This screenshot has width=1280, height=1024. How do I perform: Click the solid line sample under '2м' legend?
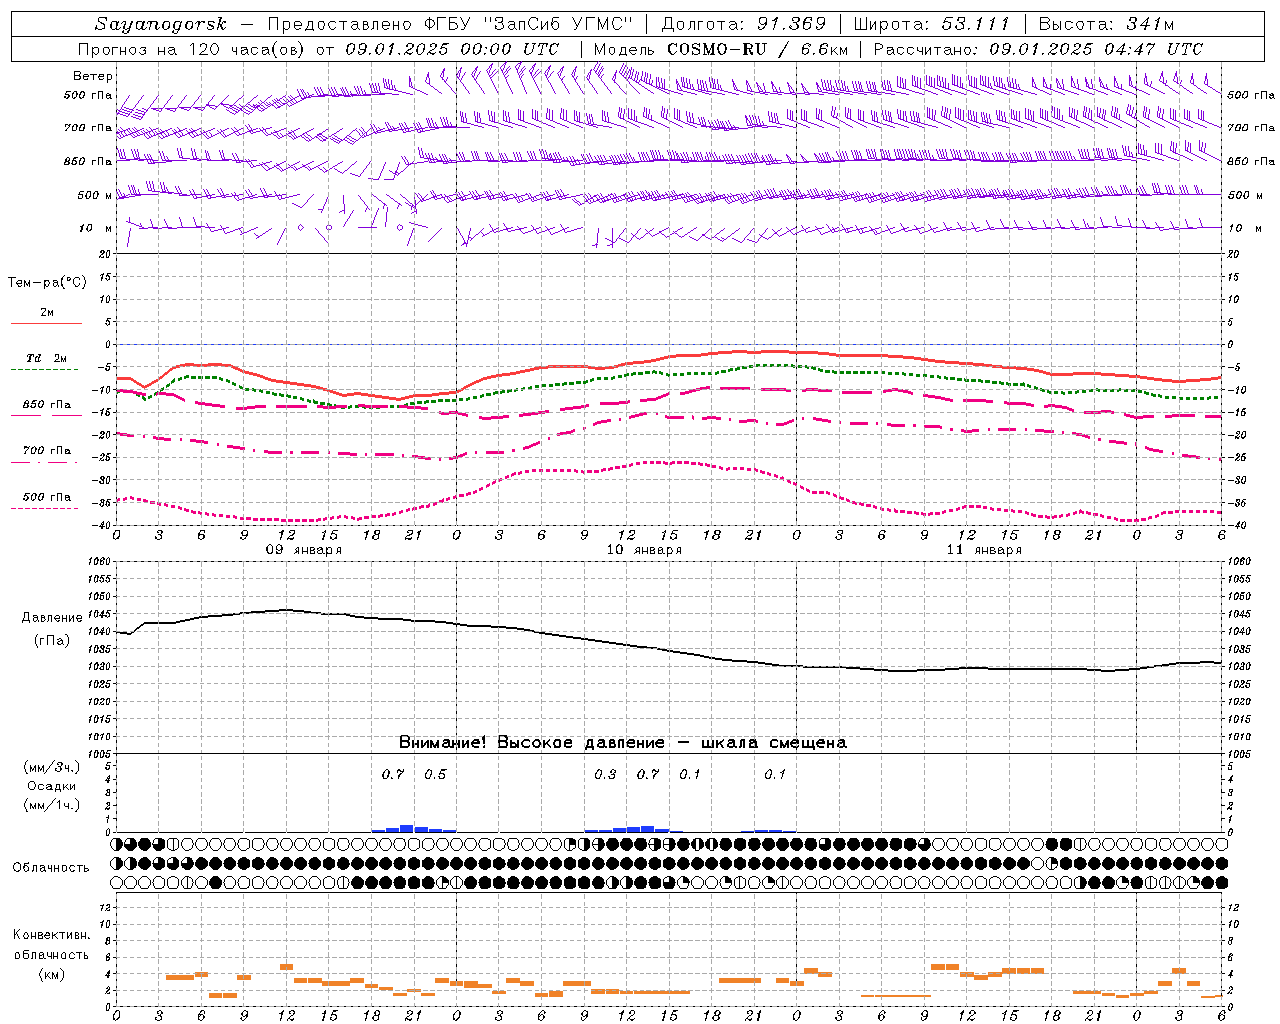point(46,324)
